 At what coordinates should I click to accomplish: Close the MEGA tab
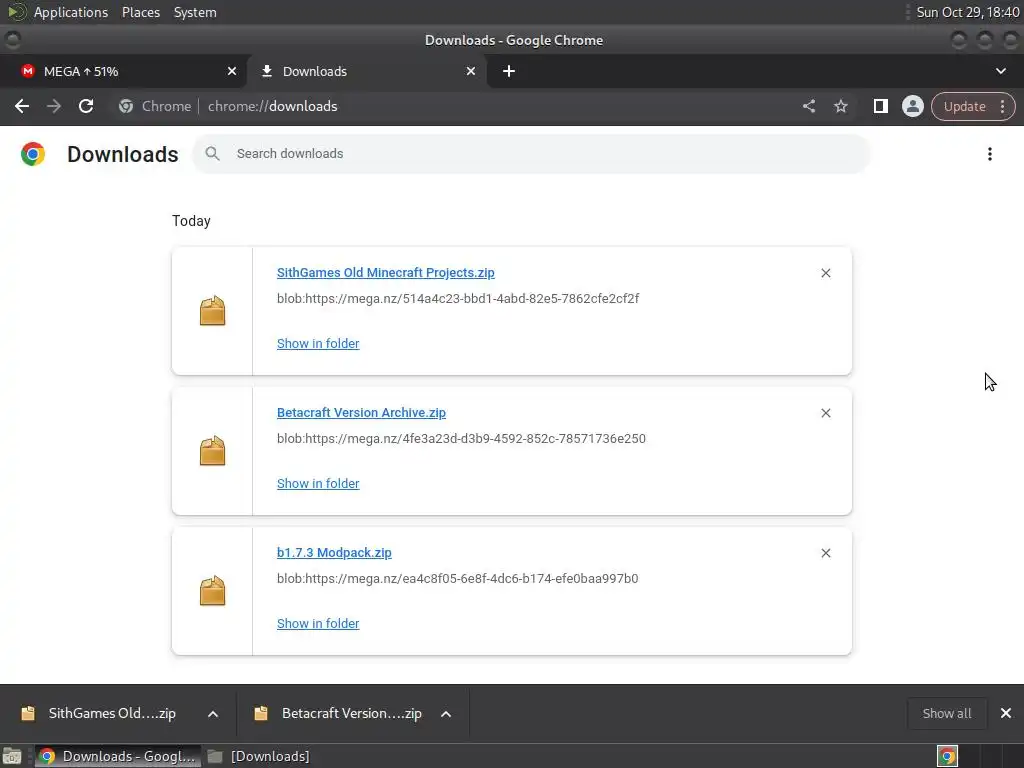pos(232,71)
